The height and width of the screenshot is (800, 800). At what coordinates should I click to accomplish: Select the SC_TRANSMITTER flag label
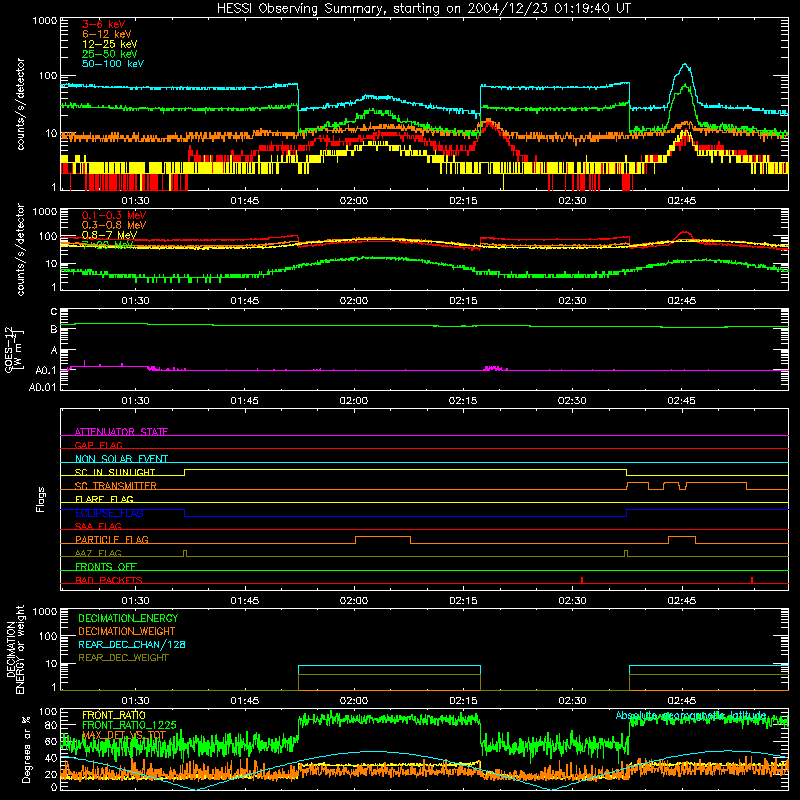tap(116, 486)
